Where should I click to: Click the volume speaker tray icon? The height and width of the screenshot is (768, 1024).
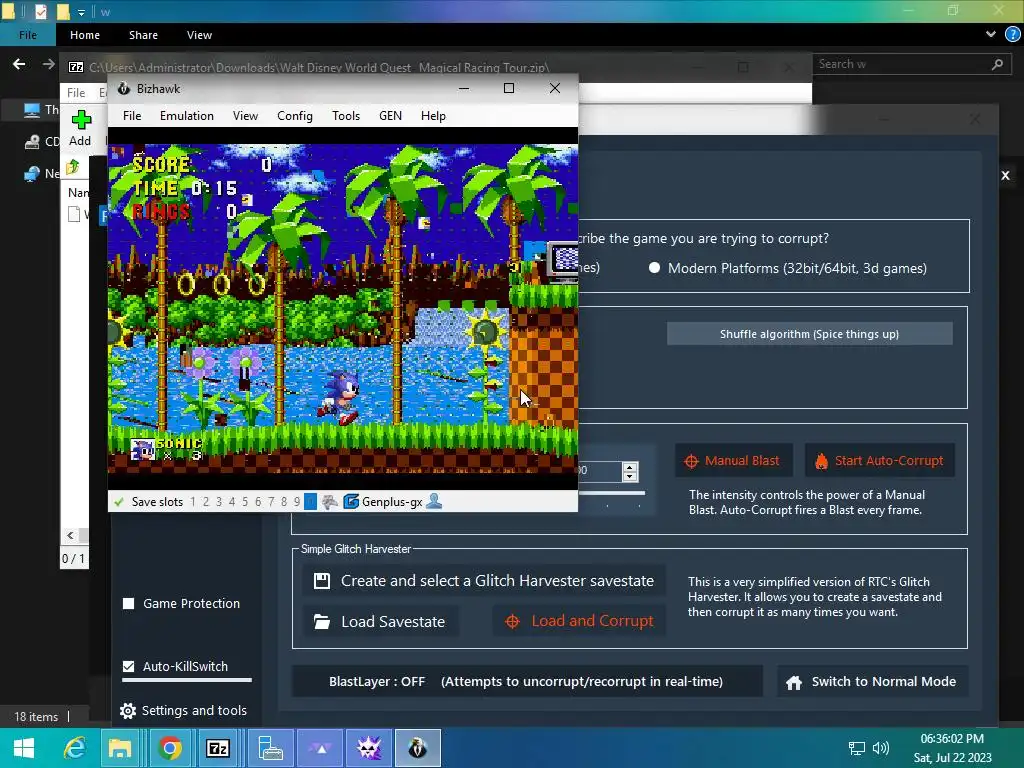pyautogui.click(x=881, y=748)
